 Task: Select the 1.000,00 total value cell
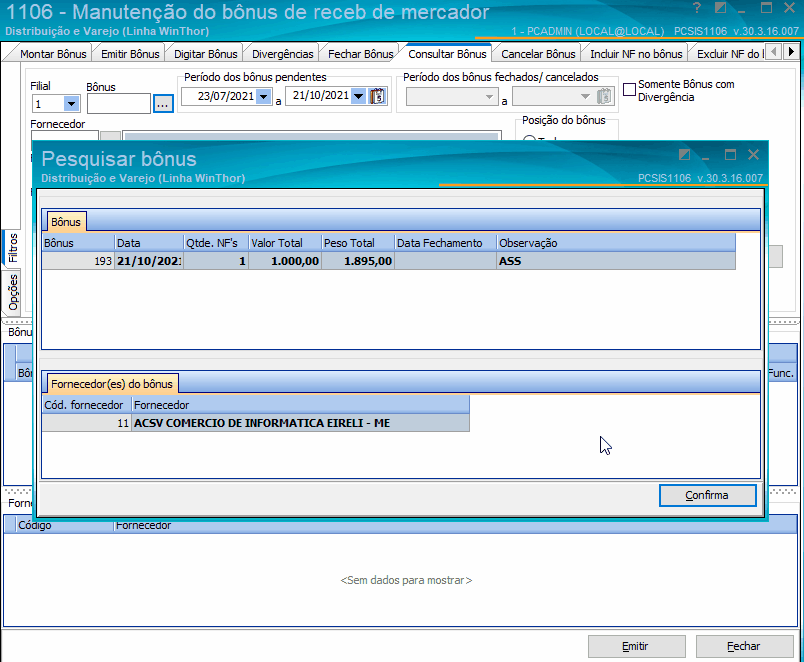285,261
